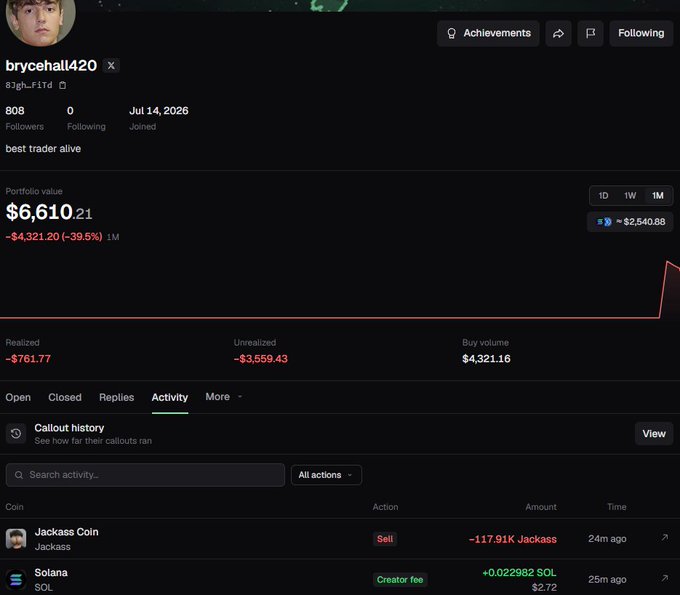Open the X social link badge
This screenshot has height=595, width=680.
(x=111, y=65)
